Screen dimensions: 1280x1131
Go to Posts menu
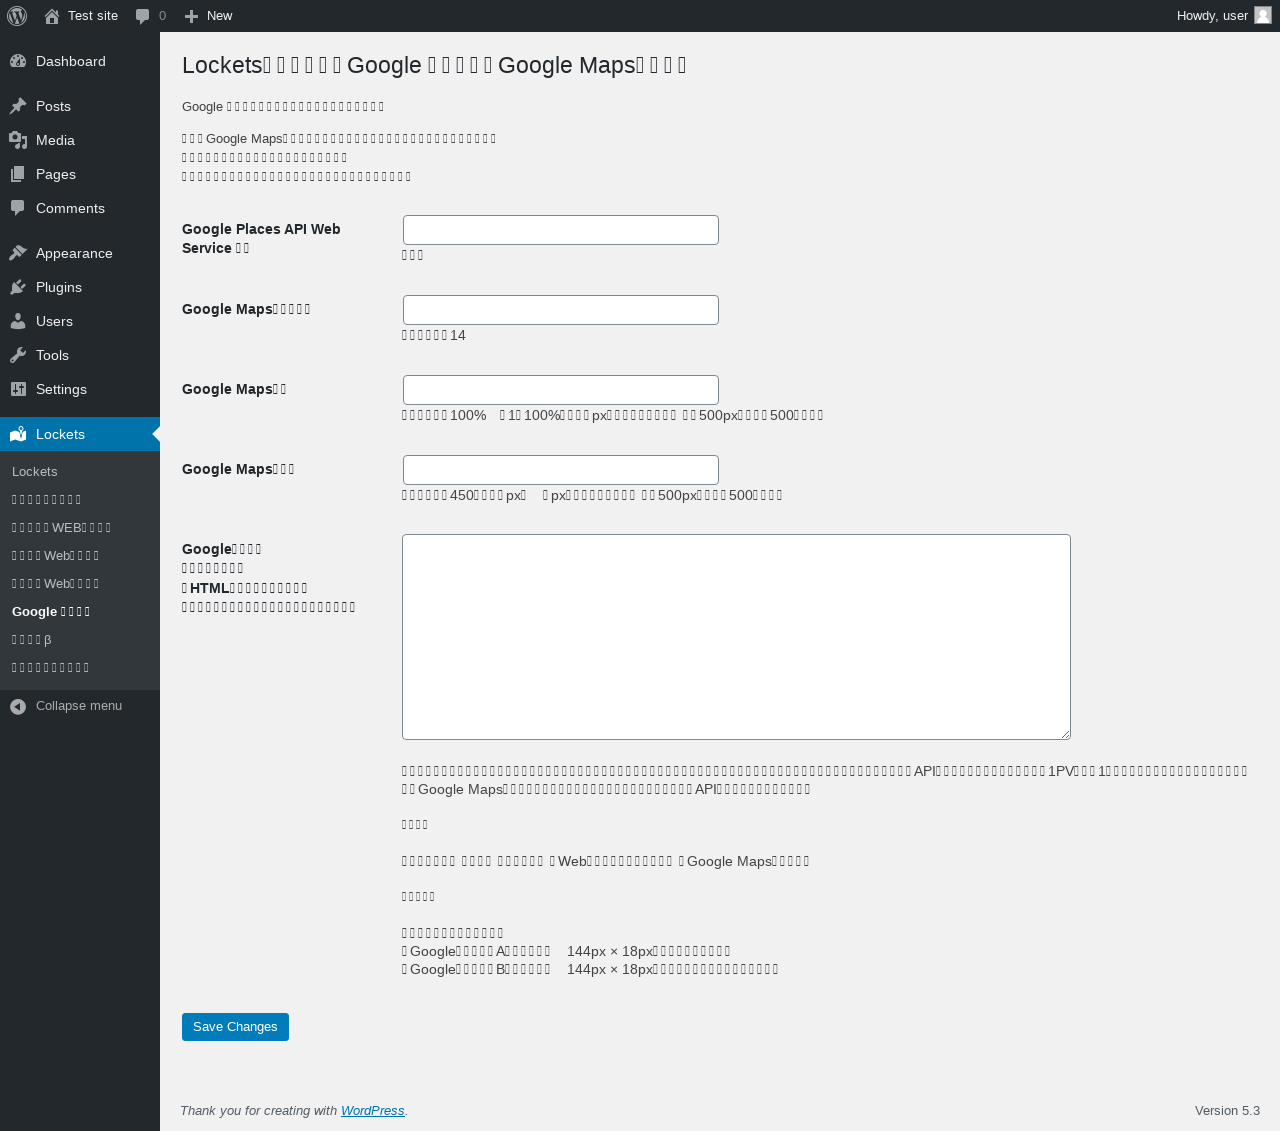click(80, 106)
